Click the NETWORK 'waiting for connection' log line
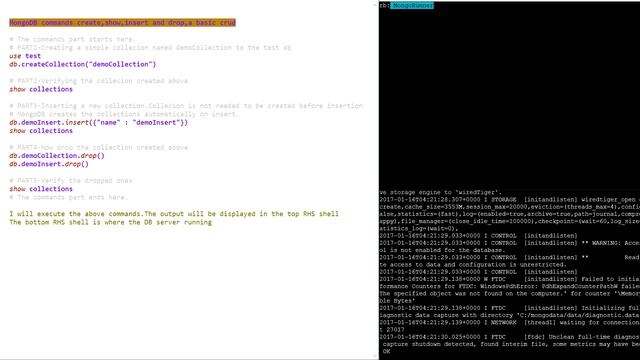Screen dimensions: 640x360 509,322
